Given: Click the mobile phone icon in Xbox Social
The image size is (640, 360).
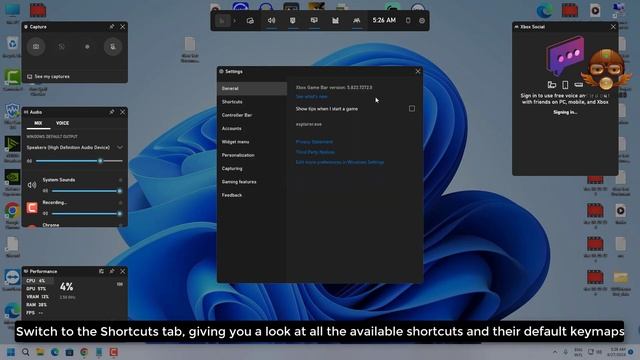Looking at the screenshot, I should pos(565,84).
